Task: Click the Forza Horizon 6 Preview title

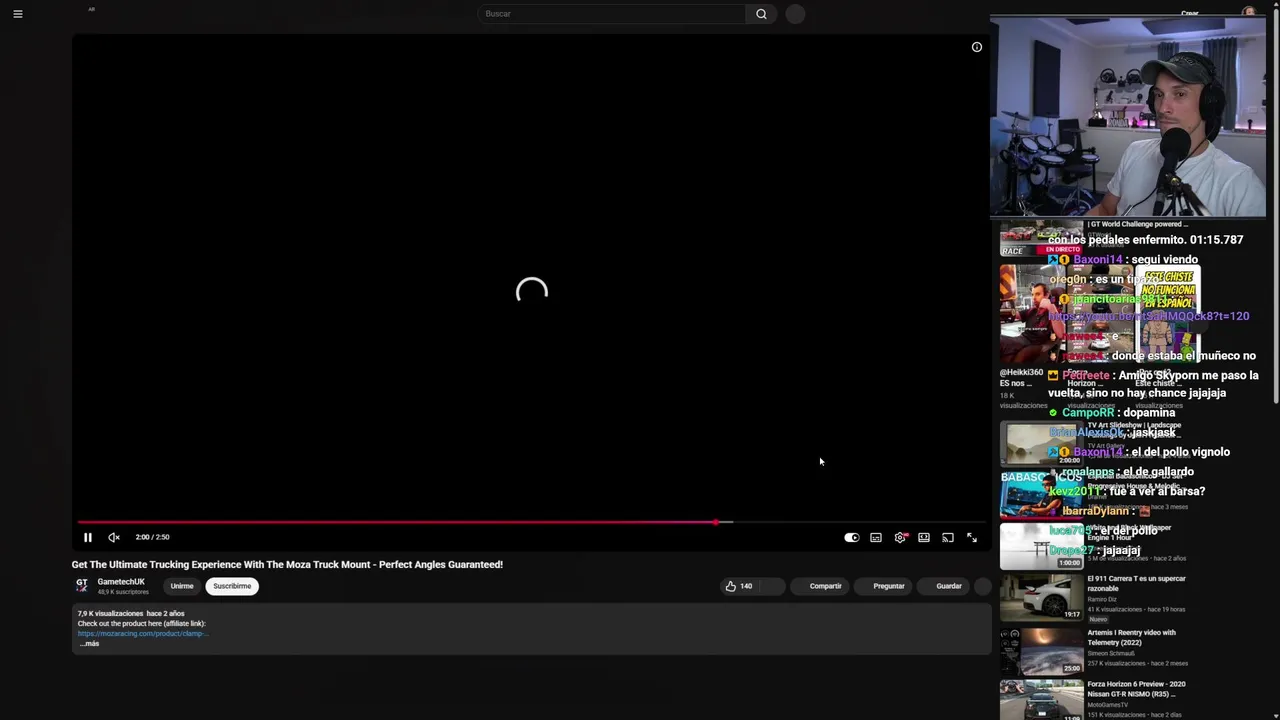Action: (1136, 689)
